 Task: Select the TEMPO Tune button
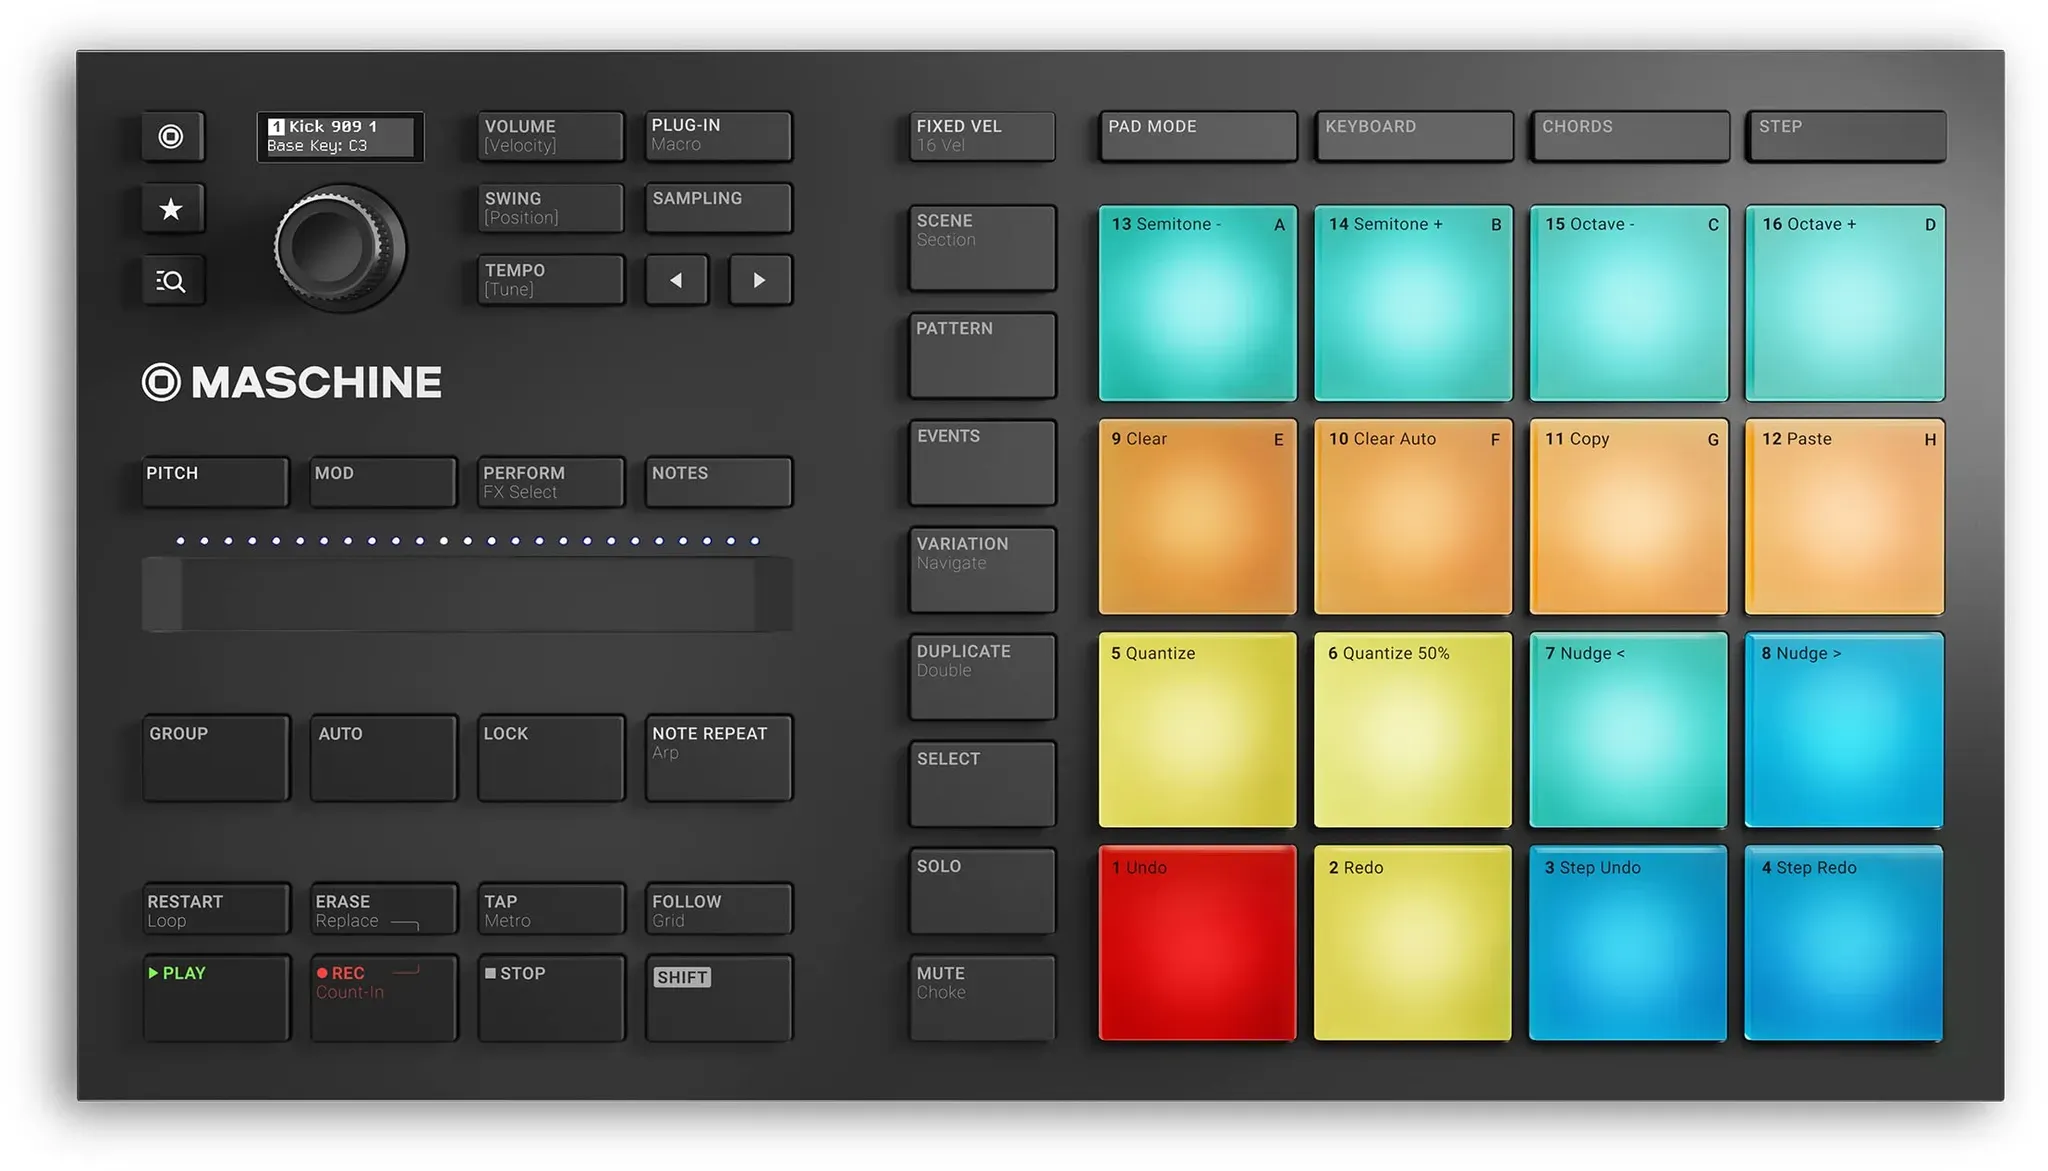pos(551,280)
